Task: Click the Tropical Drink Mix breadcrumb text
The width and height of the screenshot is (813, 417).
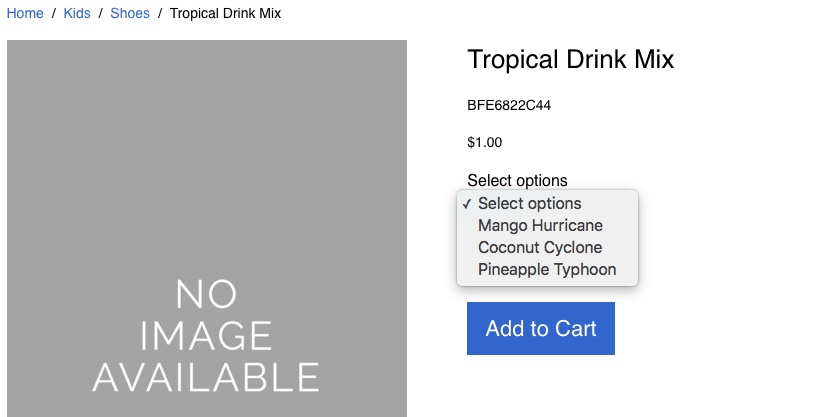Action: click(x=226, y=13)
